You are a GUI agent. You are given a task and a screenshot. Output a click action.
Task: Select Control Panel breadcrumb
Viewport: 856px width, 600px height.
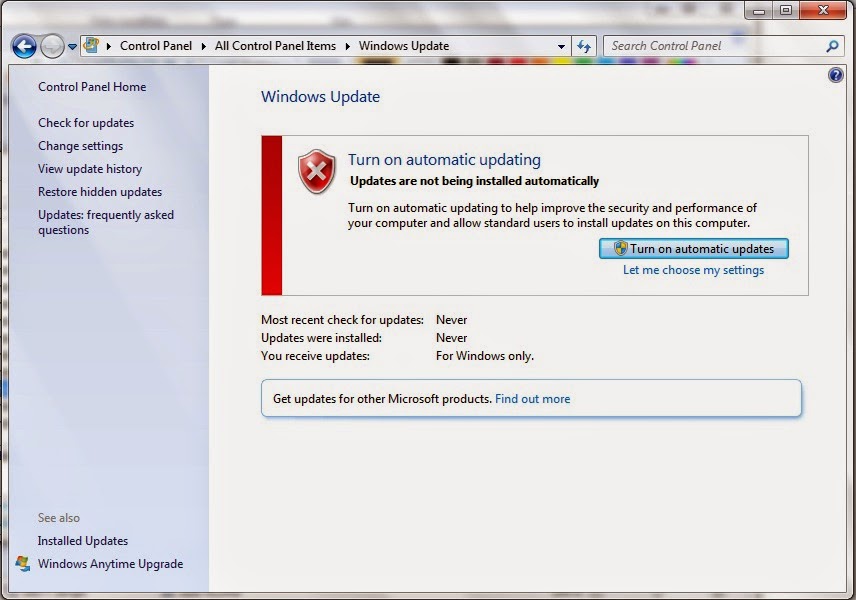pos(156,46)
